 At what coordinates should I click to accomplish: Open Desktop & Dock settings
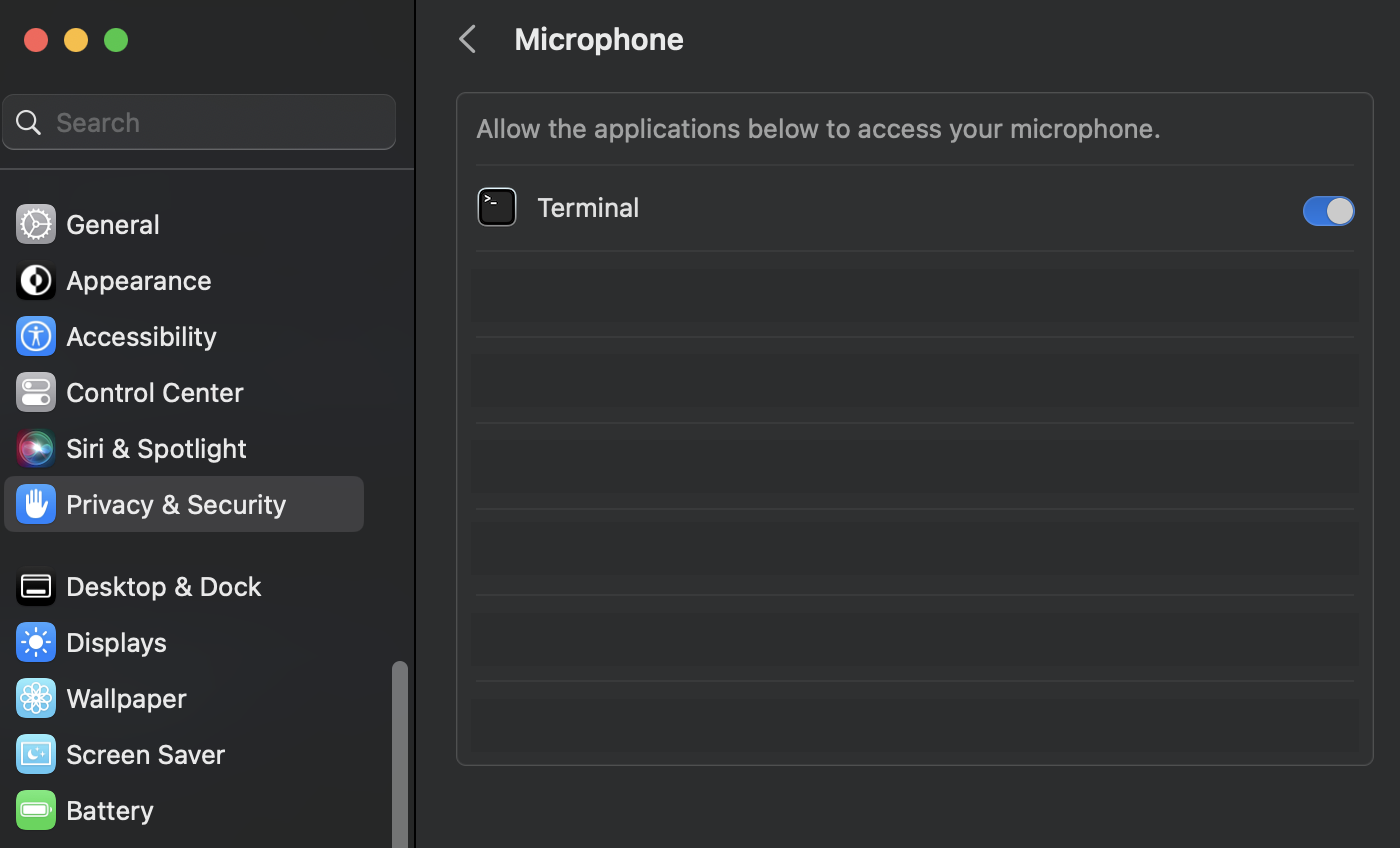[x=184, y=586]
